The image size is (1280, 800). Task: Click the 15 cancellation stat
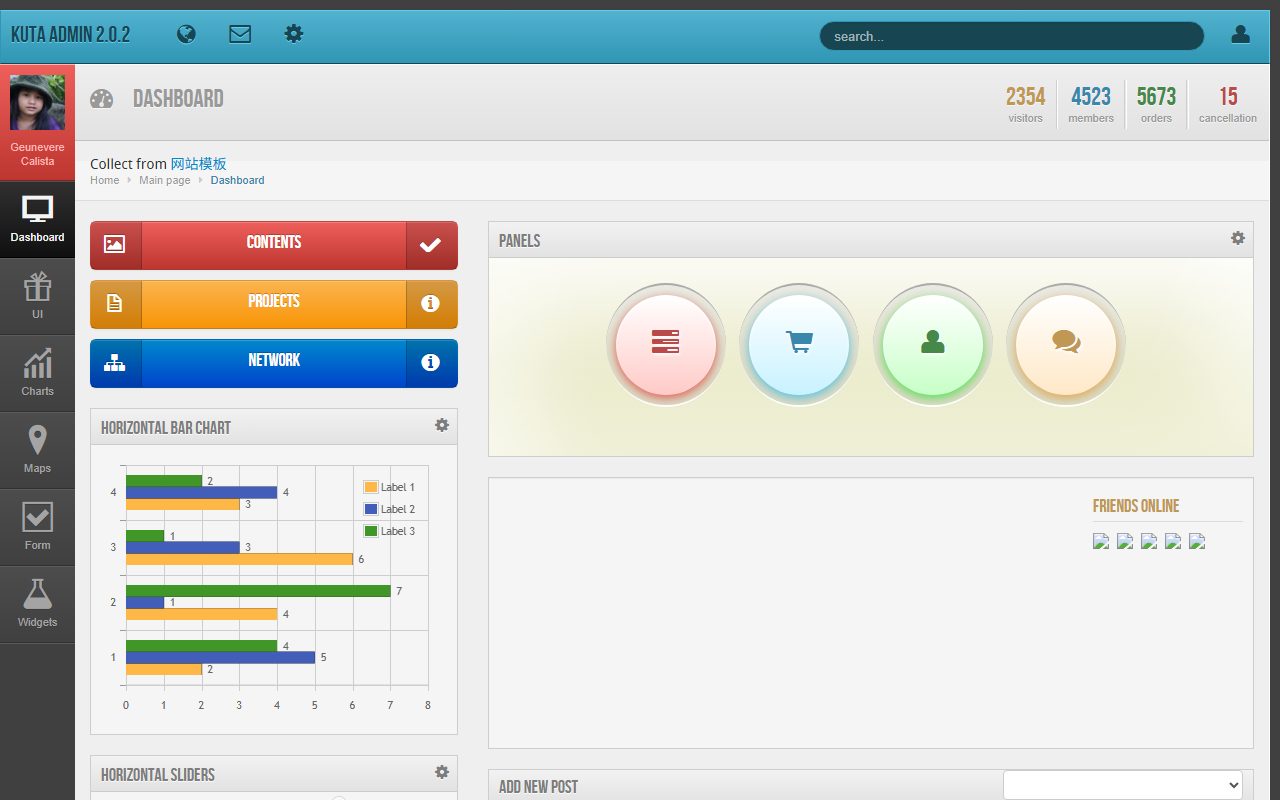[x=1228, y=104]
